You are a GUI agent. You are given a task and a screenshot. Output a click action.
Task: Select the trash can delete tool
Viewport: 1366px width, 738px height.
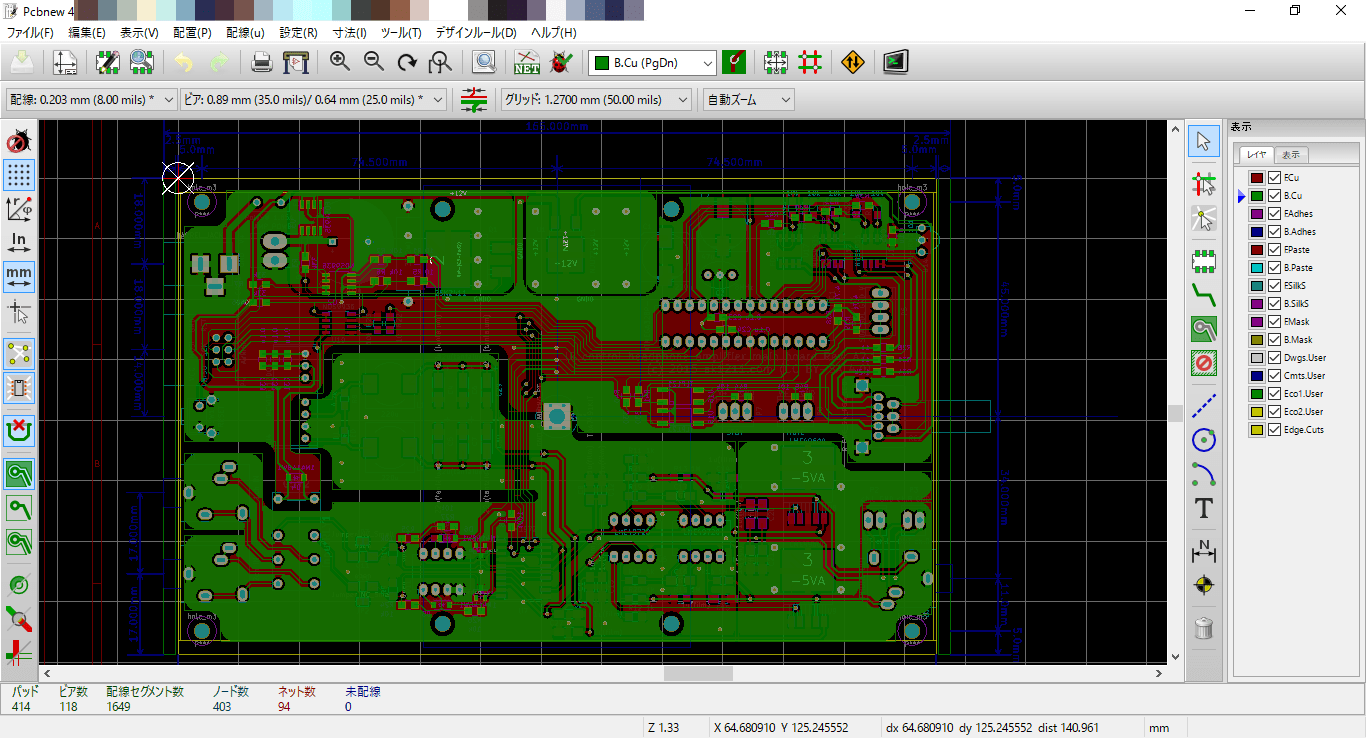coord(1204,628)
